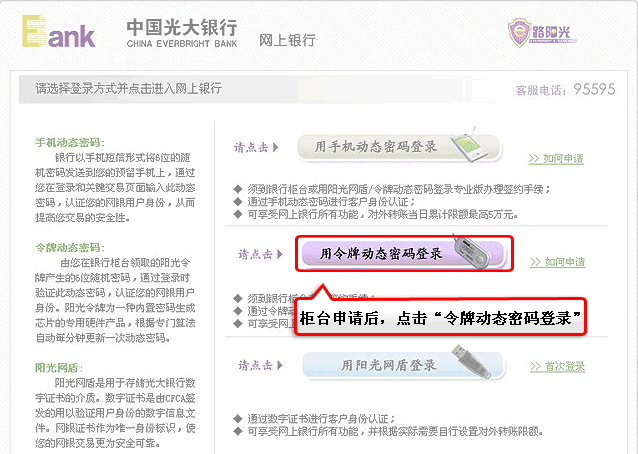638x454 pixels.
Task: Click the USB key icon
Action: tap(471, 362)
